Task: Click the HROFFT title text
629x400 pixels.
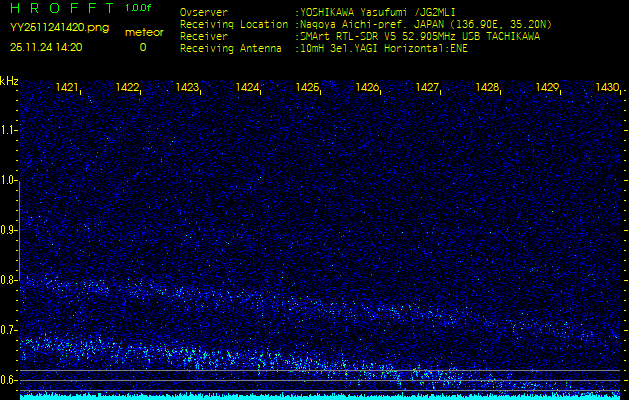Action: (62, 8)
